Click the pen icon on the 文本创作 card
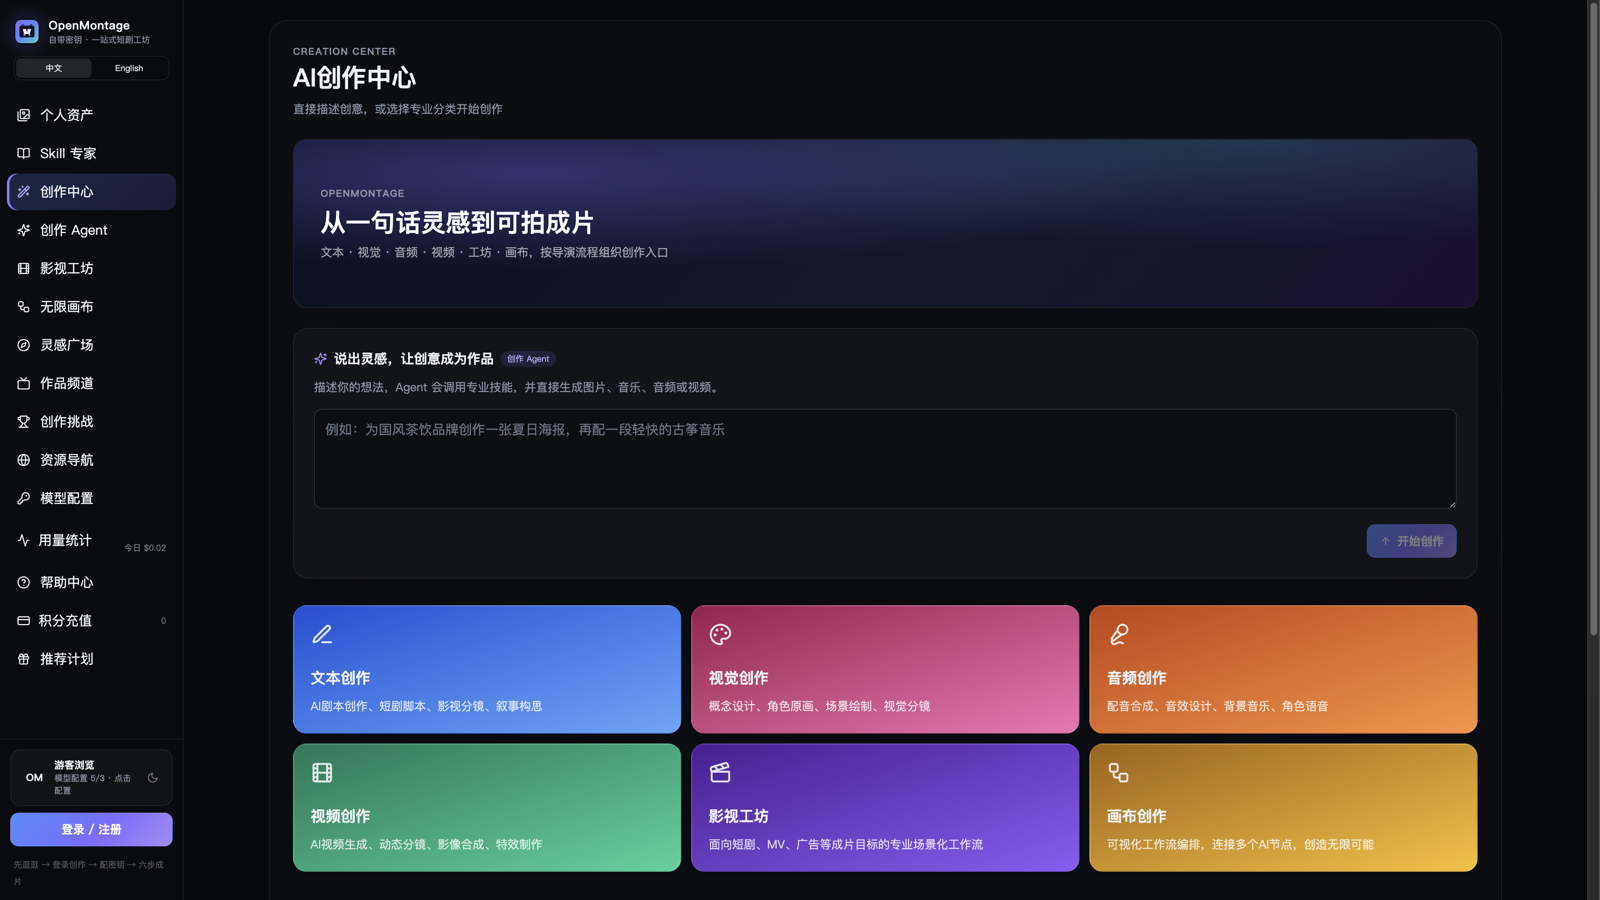Viewport: 1600px width, 900px height. click(x=322, y=634)
